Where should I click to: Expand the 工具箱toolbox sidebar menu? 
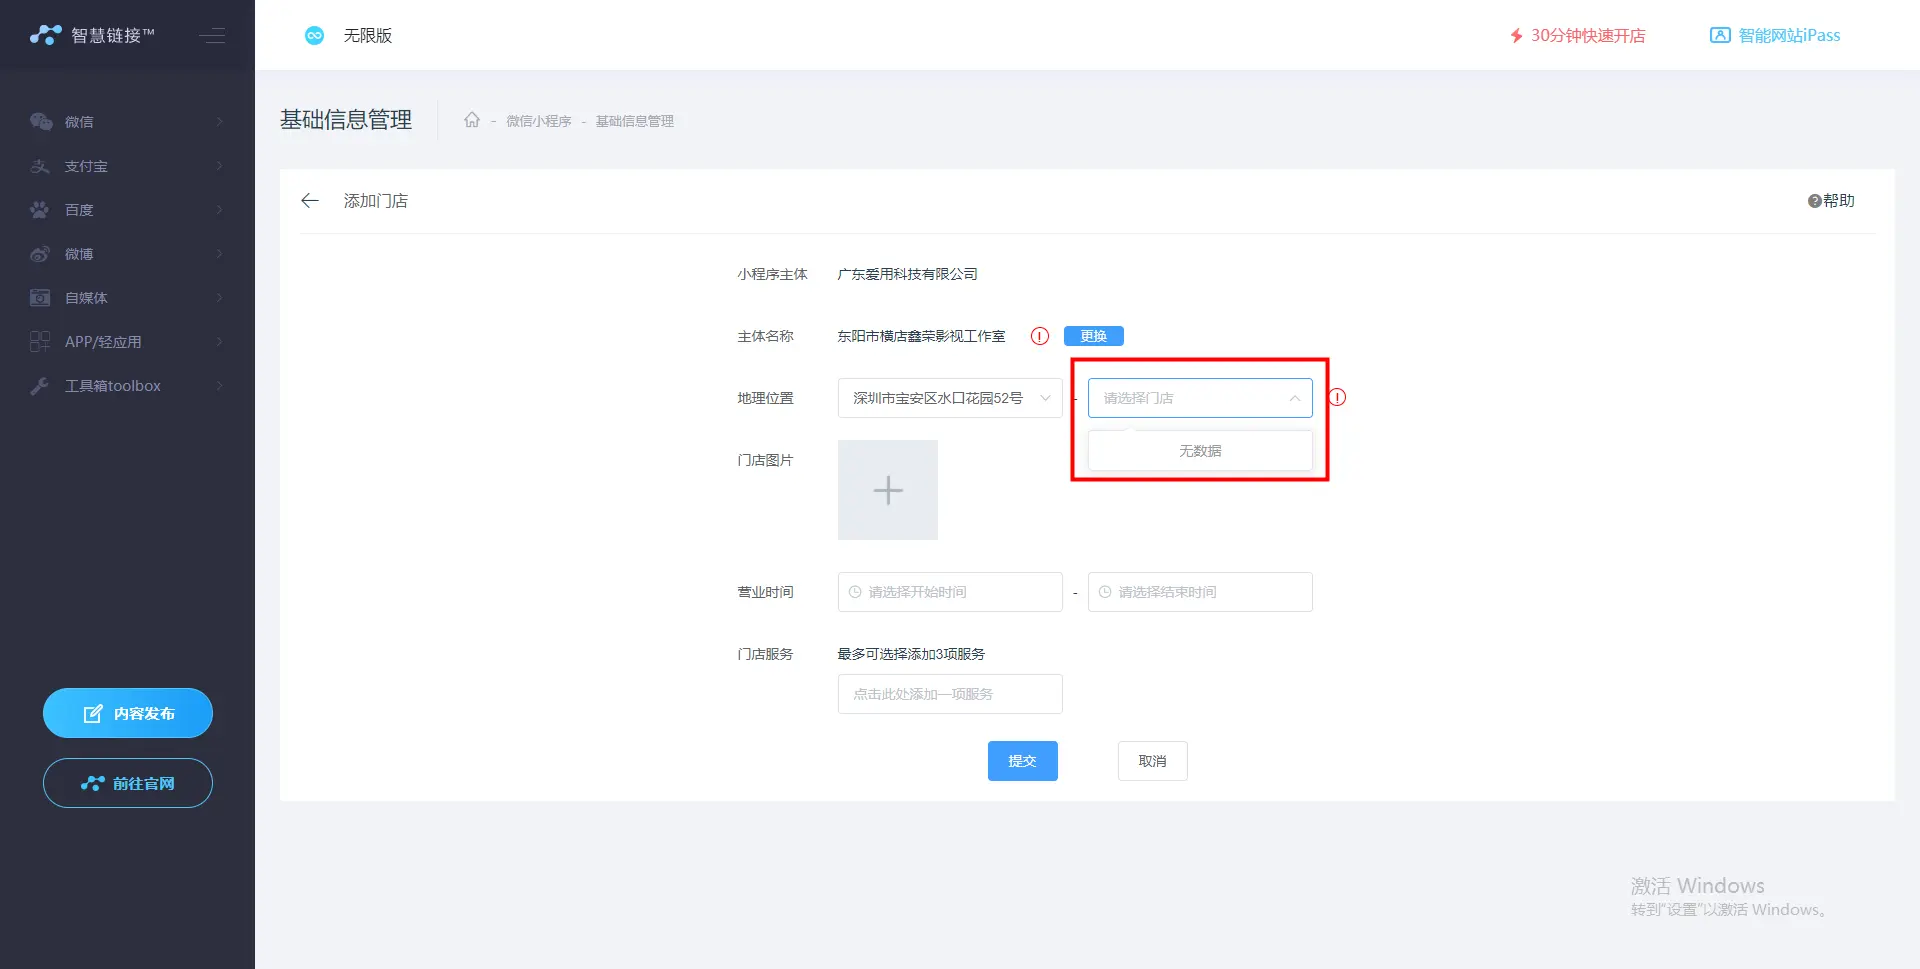127,386
